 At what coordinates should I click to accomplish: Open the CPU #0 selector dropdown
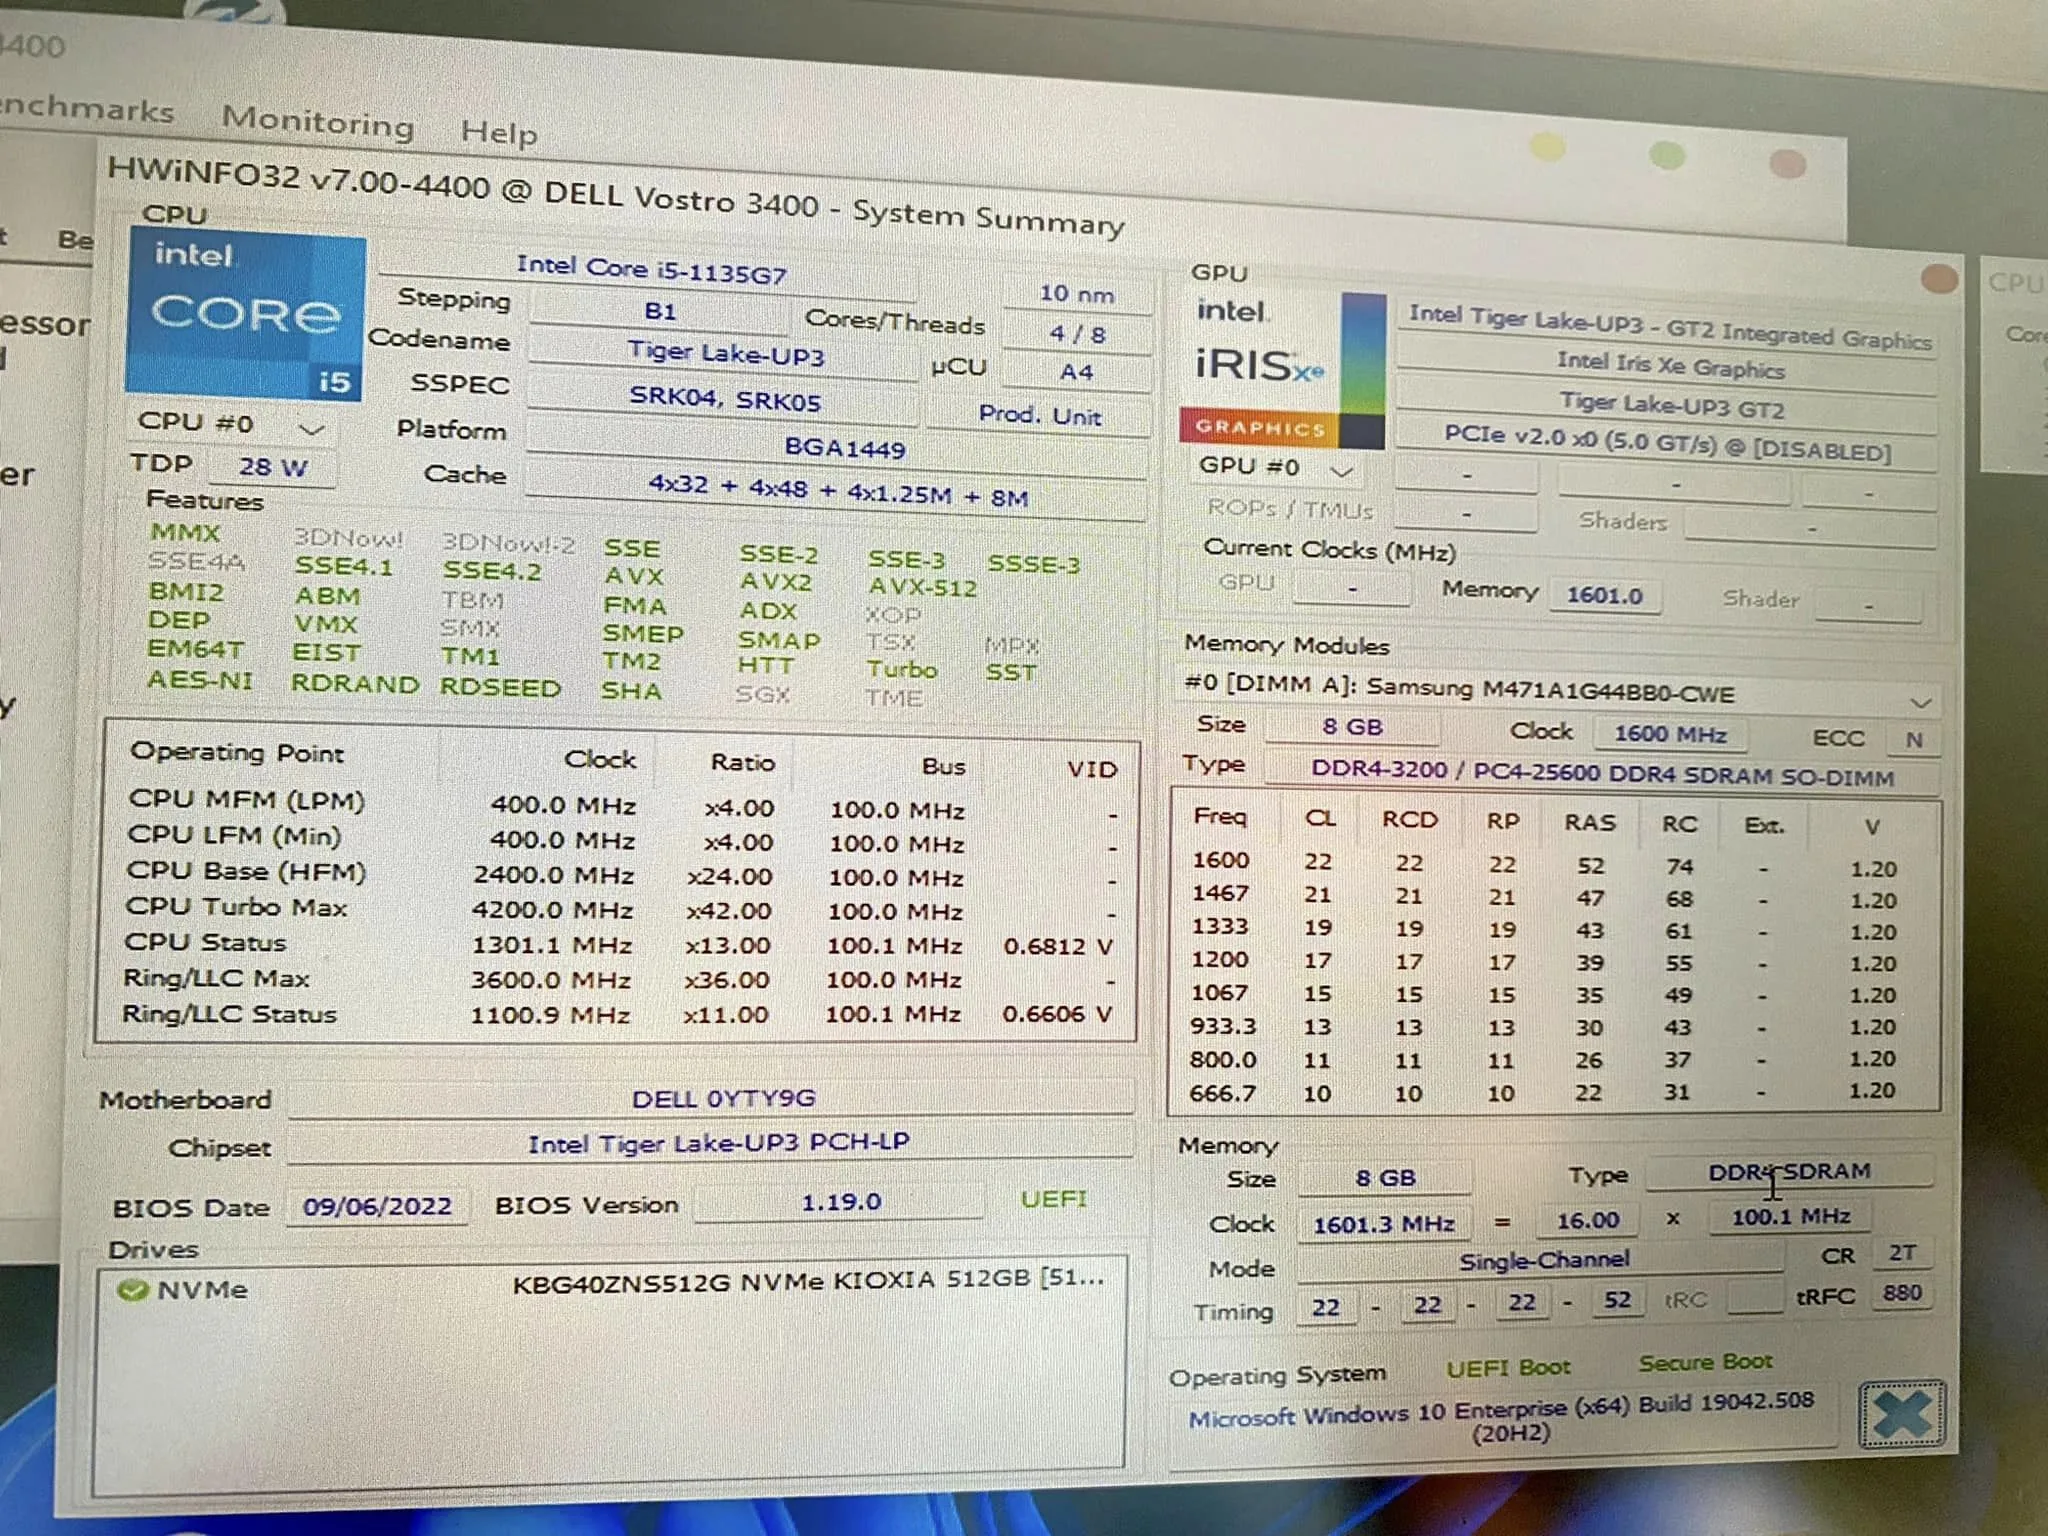tap(232, 424)
